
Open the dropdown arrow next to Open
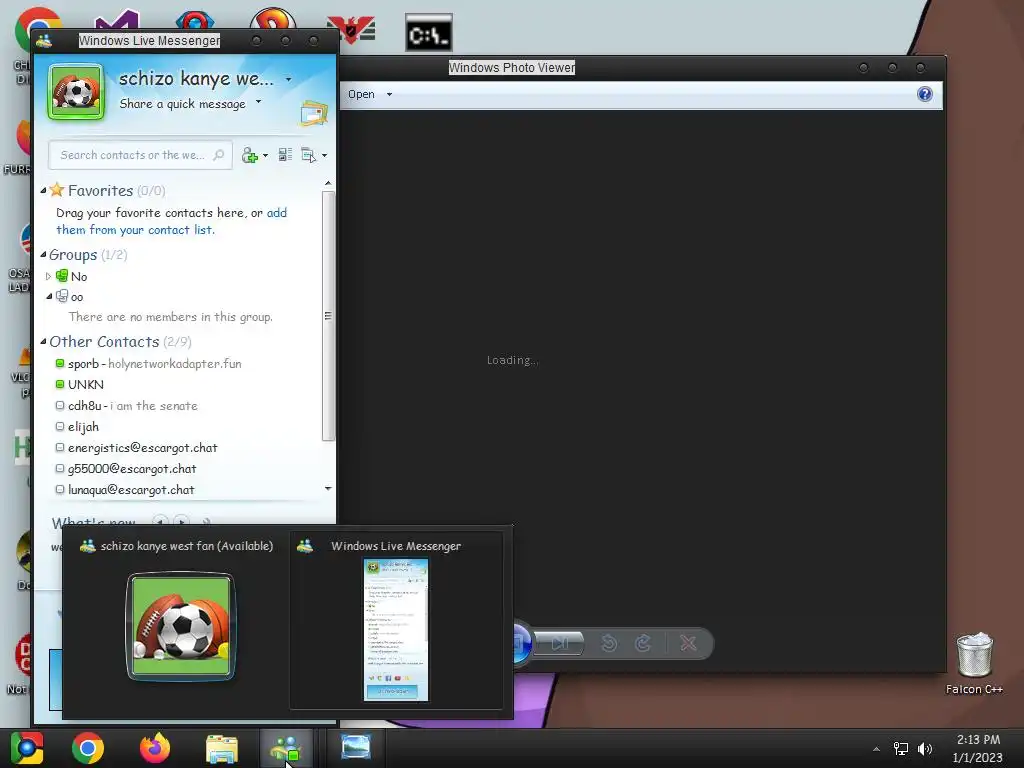389,95
